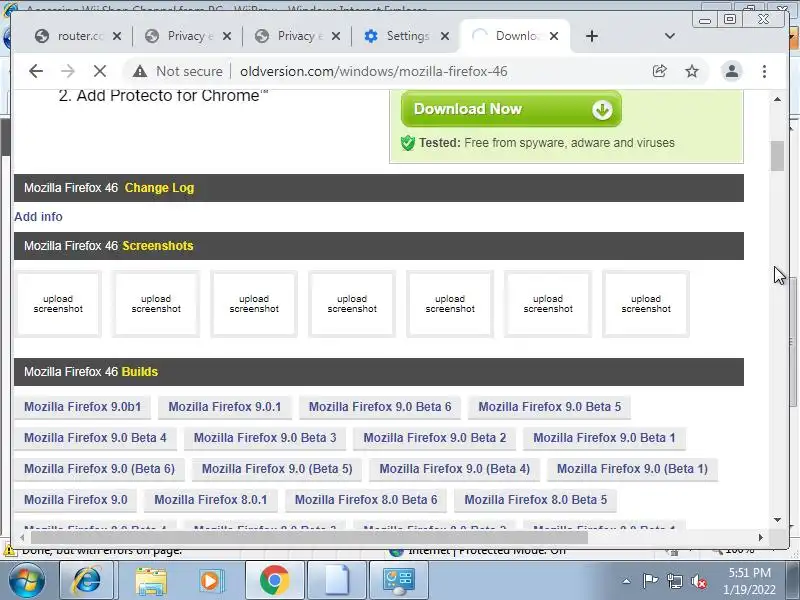Click horizontal scroll left arrow
800x600 pixels.
[22, 537]
